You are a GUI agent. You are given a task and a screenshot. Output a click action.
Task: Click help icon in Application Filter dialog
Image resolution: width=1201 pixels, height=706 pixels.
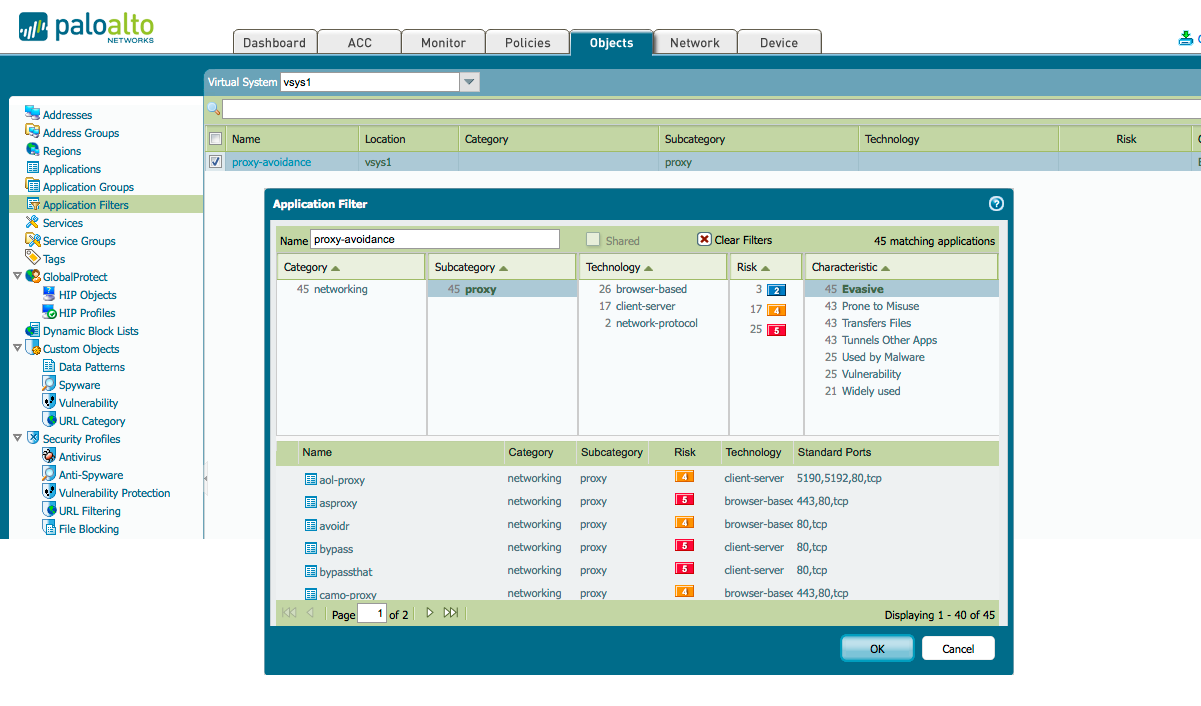point(995,204)
